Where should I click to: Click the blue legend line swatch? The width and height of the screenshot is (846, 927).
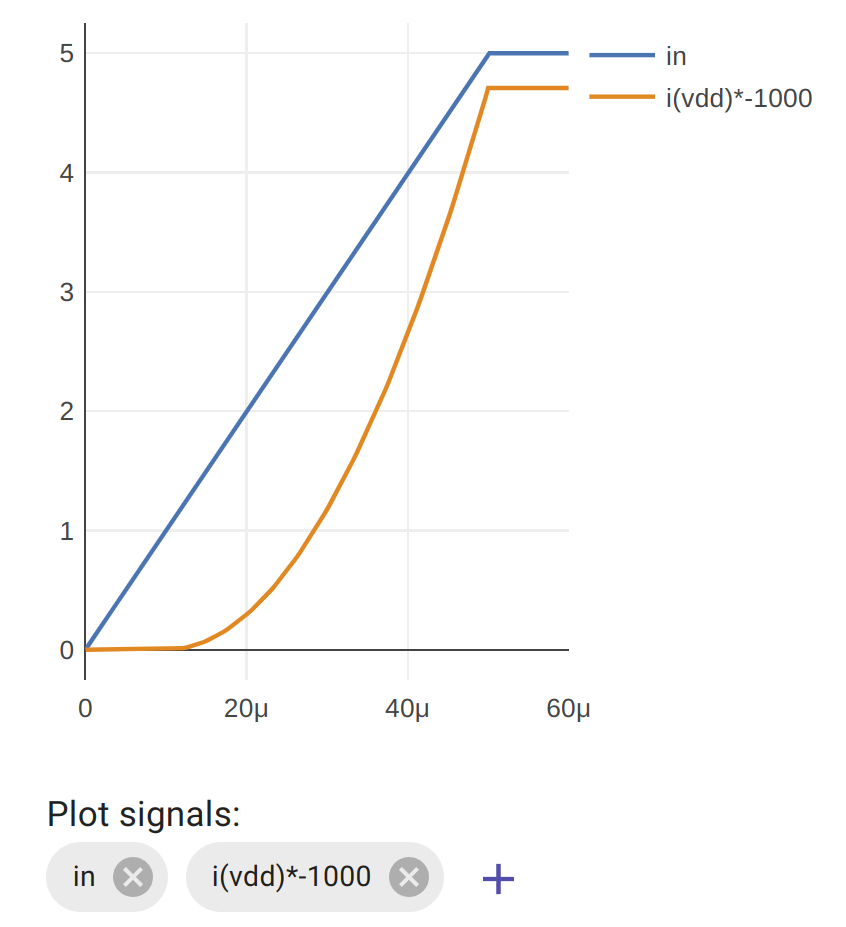[622, 55]
